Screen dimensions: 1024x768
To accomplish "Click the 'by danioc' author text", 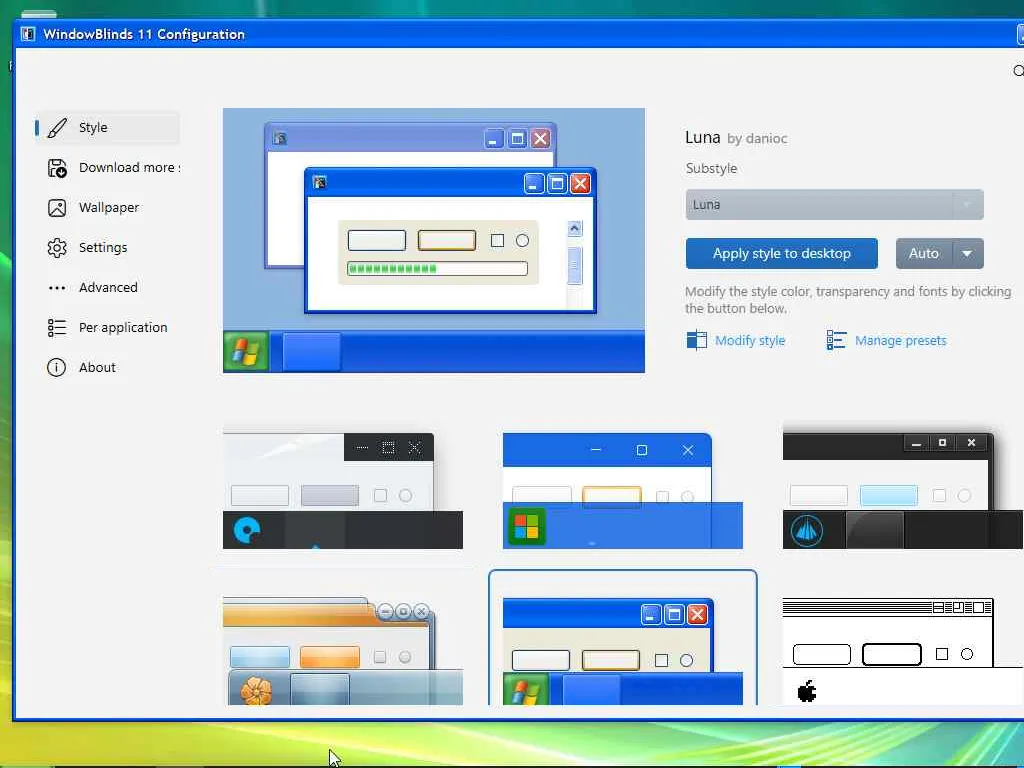I will click(x=757, y=138).
